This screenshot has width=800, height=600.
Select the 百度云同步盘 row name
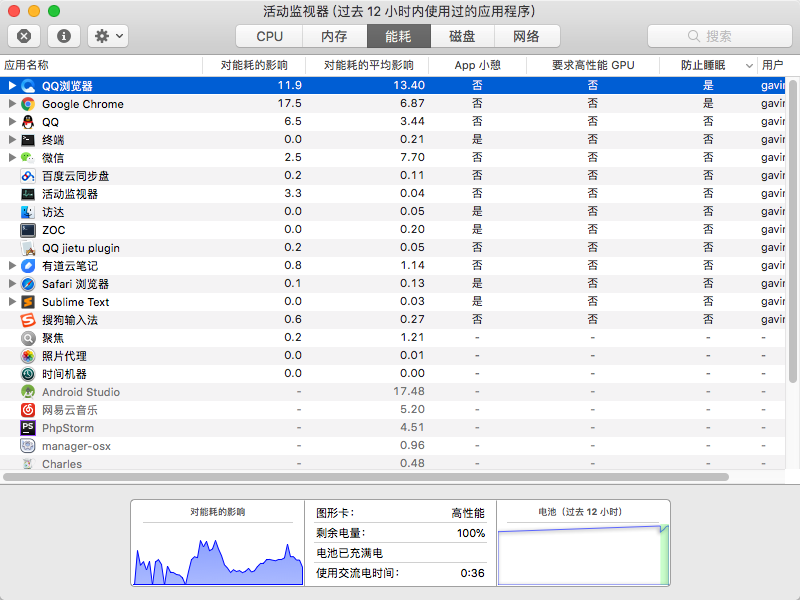[x=76, y=176]
